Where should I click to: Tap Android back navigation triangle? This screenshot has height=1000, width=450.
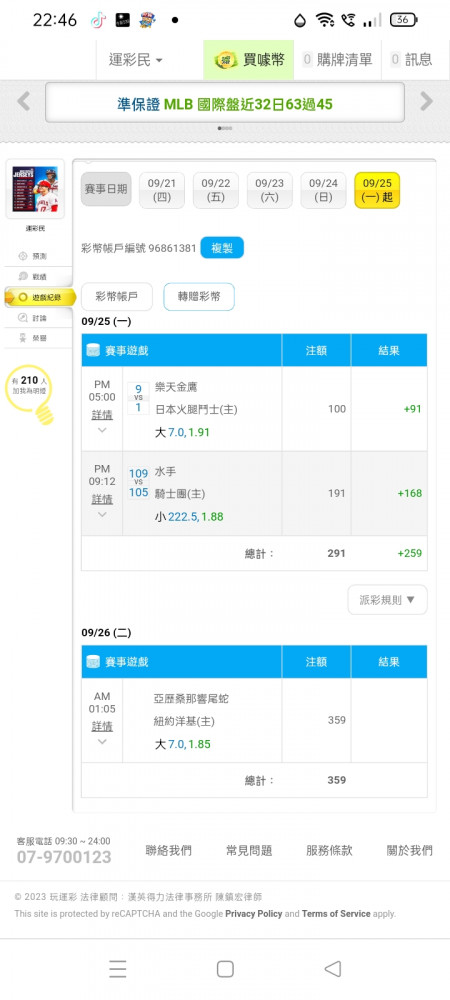coord(333,969)
